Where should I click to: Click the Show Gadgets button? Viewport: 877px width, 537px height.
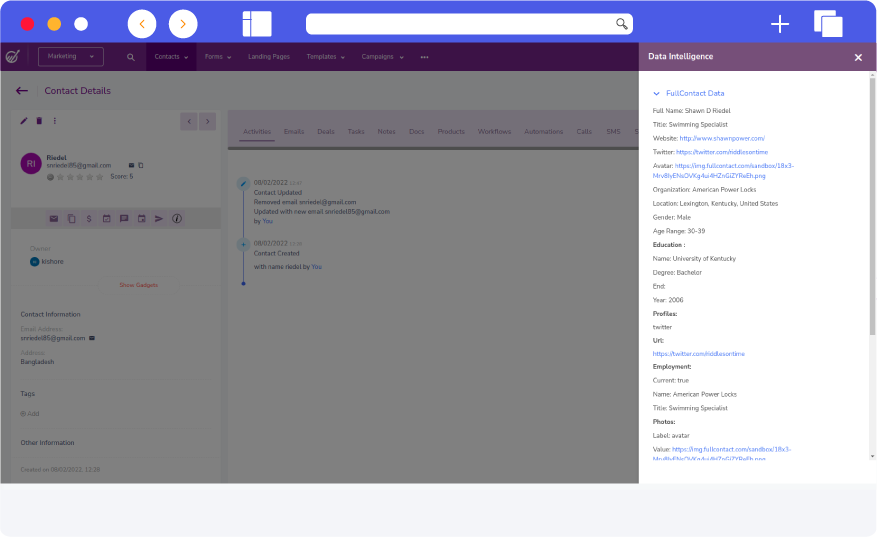139,285
